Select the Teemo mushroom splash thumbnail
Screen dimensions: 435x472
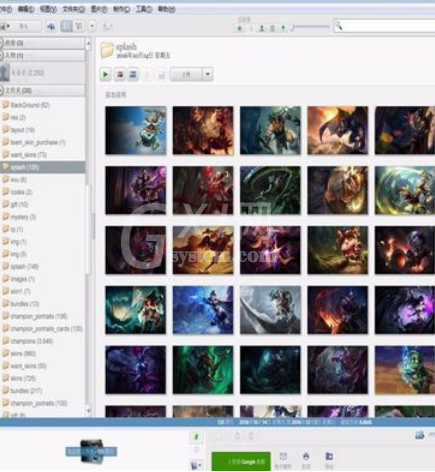click(337, 250)
